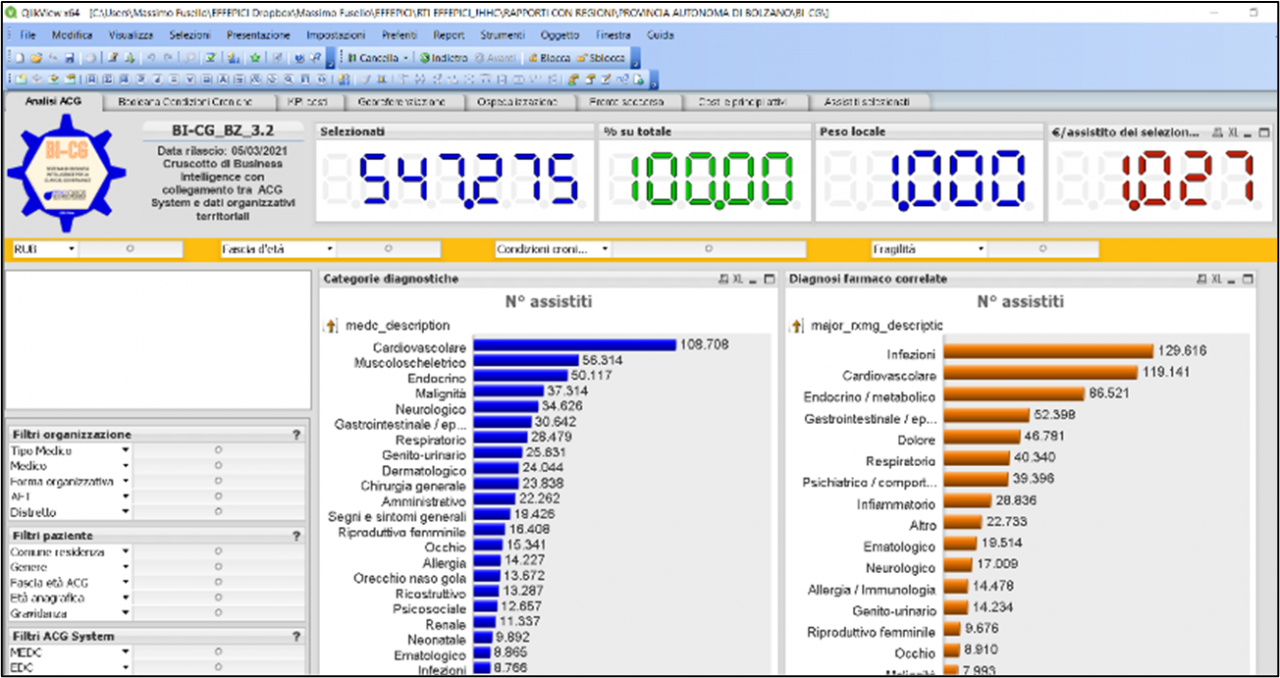
Task: Expand the Forma organizzativa filter
Action: point(125,481)
